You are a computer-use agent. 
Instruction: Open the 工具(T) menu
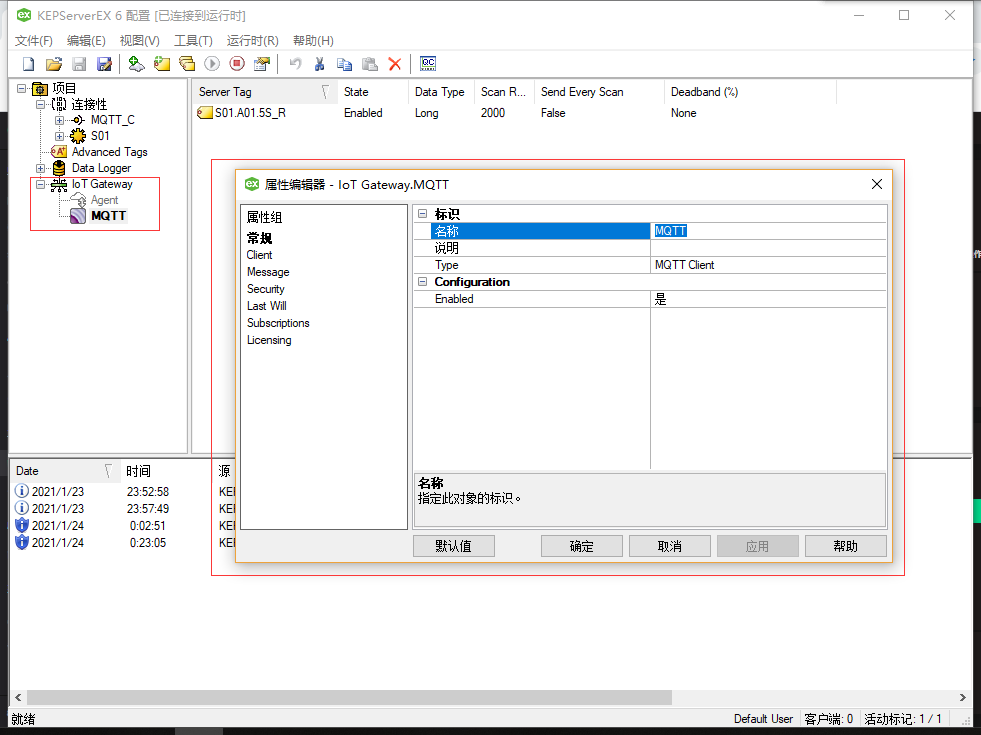click(193, 41)
